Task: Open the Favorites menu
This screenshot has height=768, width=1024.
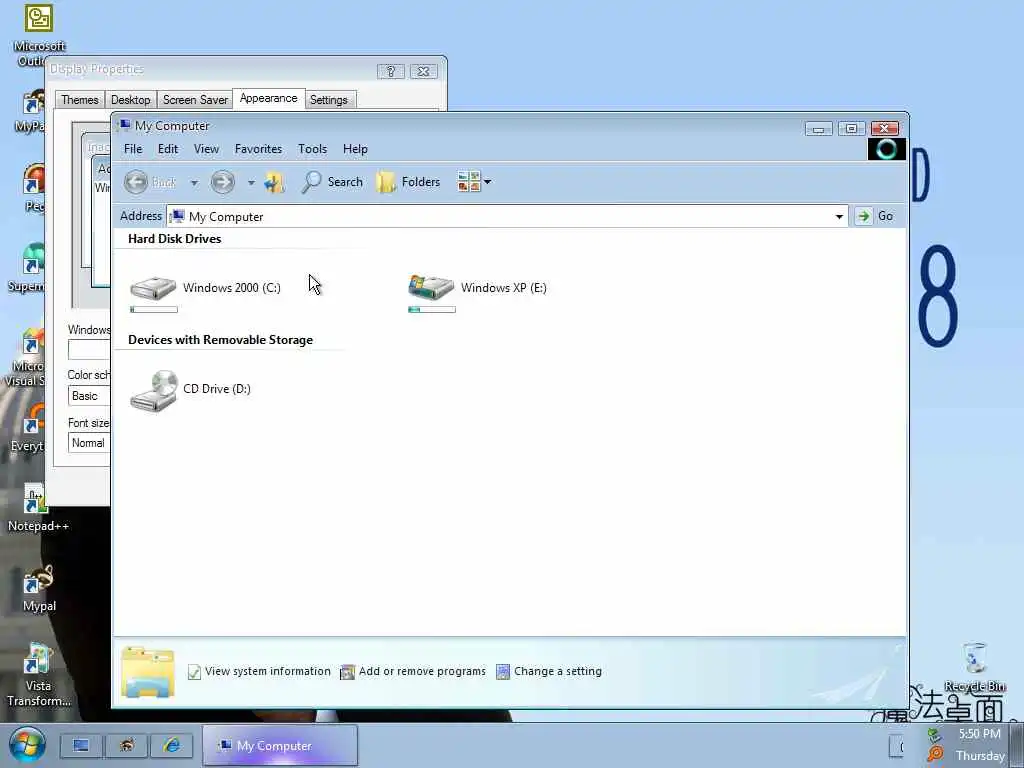Action: click(x=259, y=149)
